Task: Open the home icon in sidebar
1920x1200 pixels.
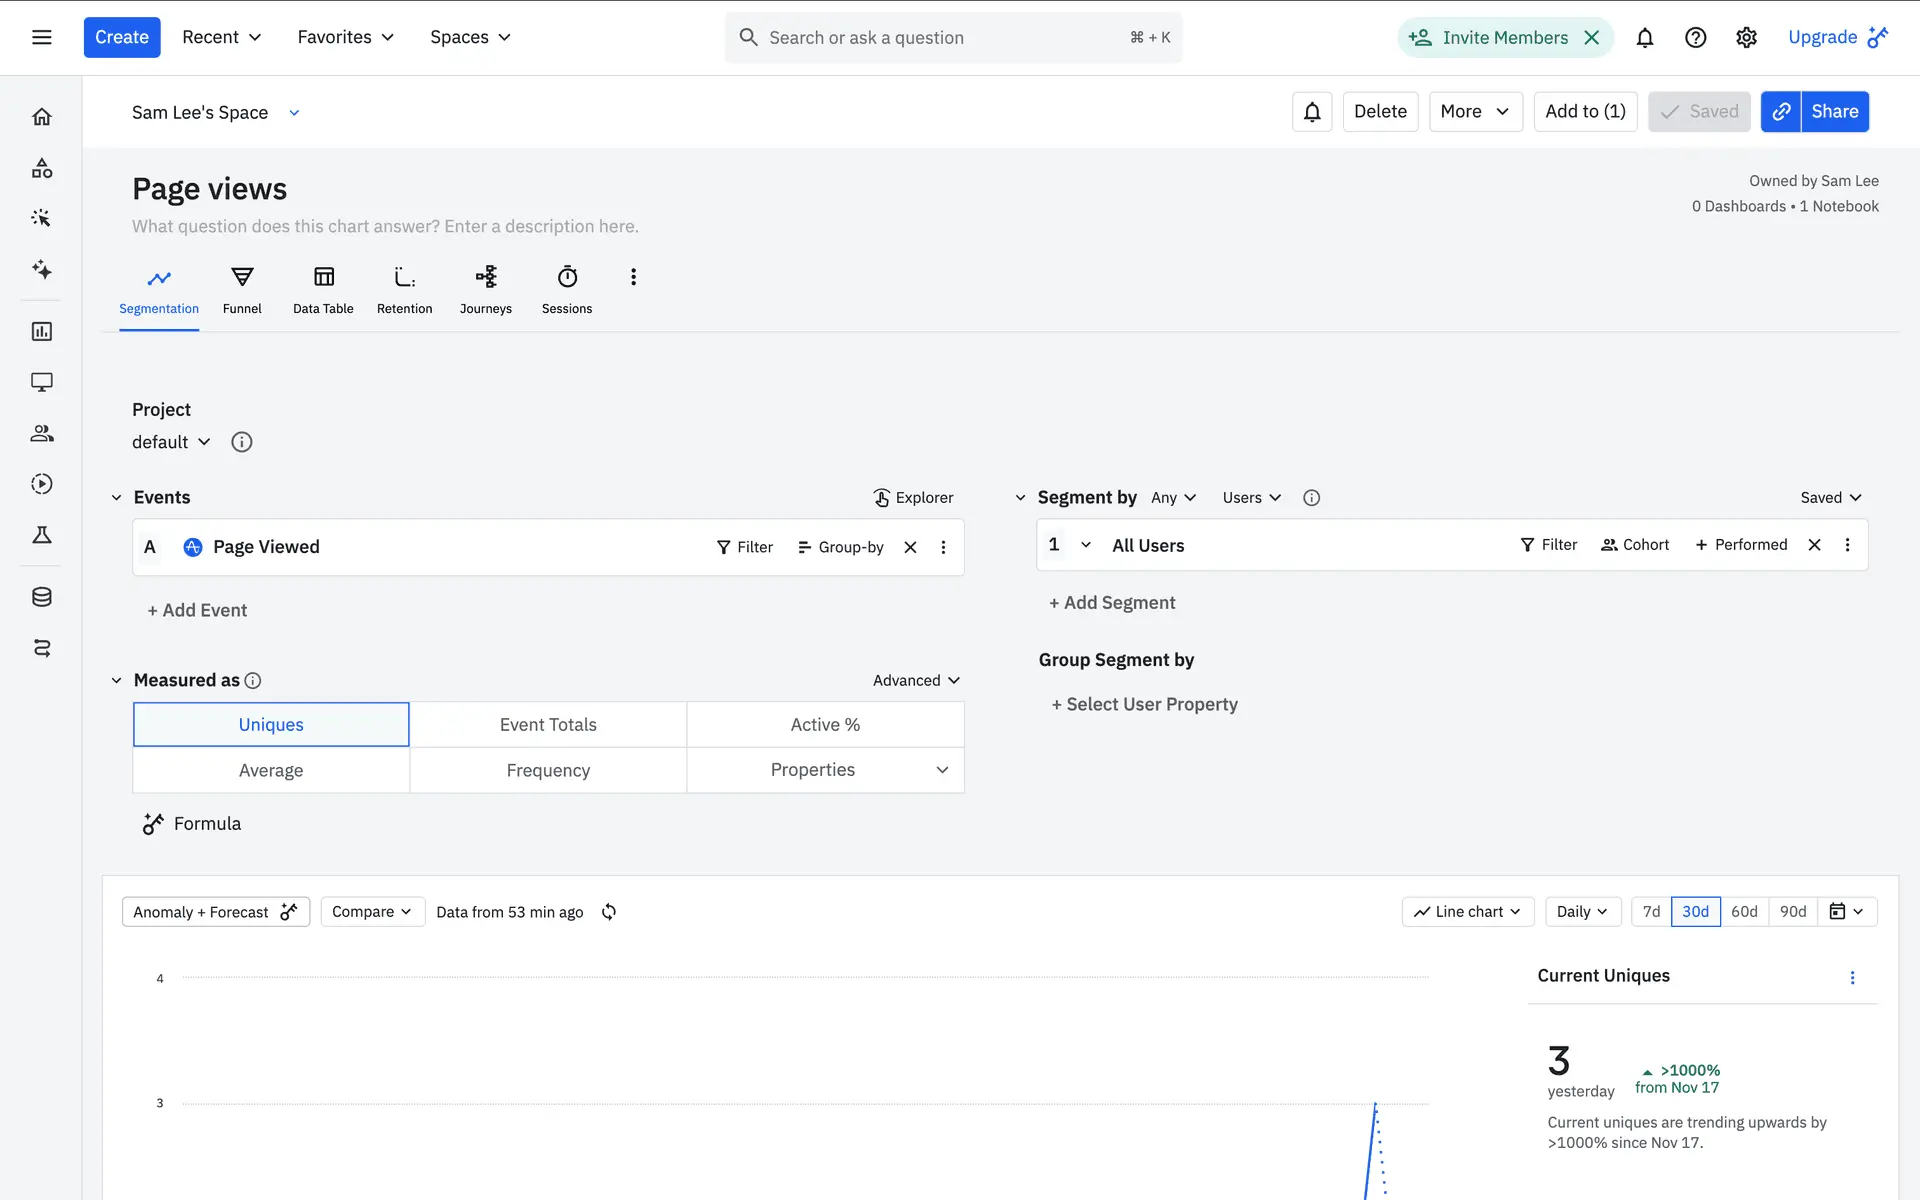Action: point(42,117)
